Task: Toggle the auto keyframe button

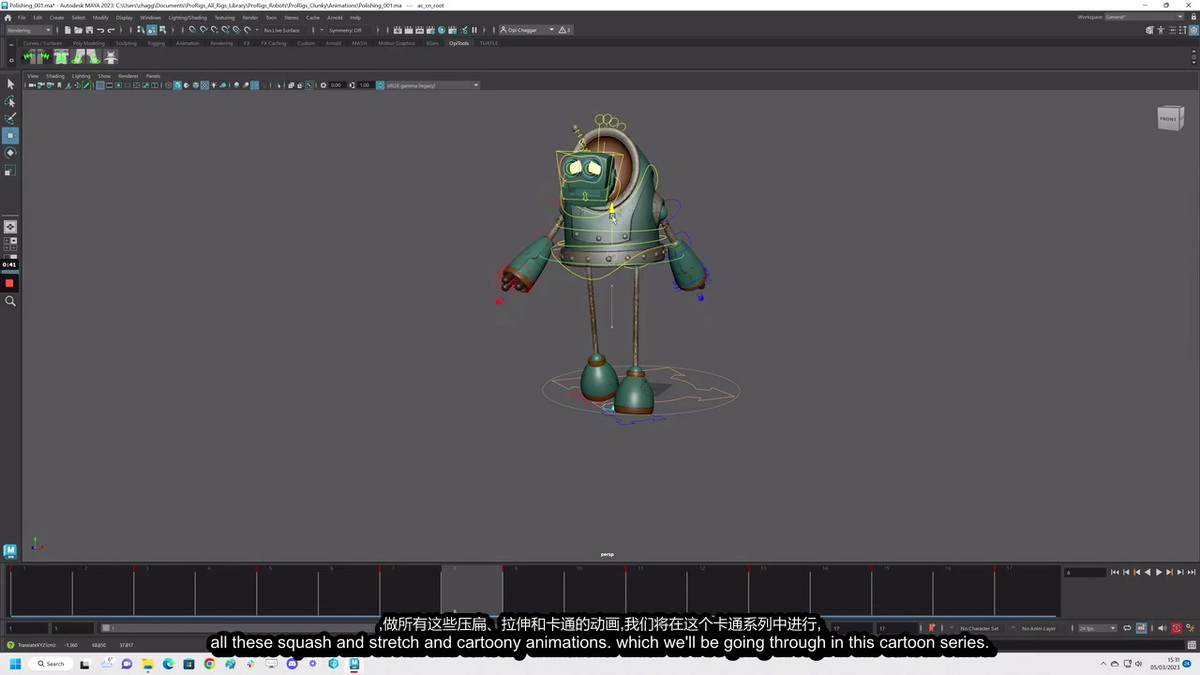Action: coord(1176,628)
